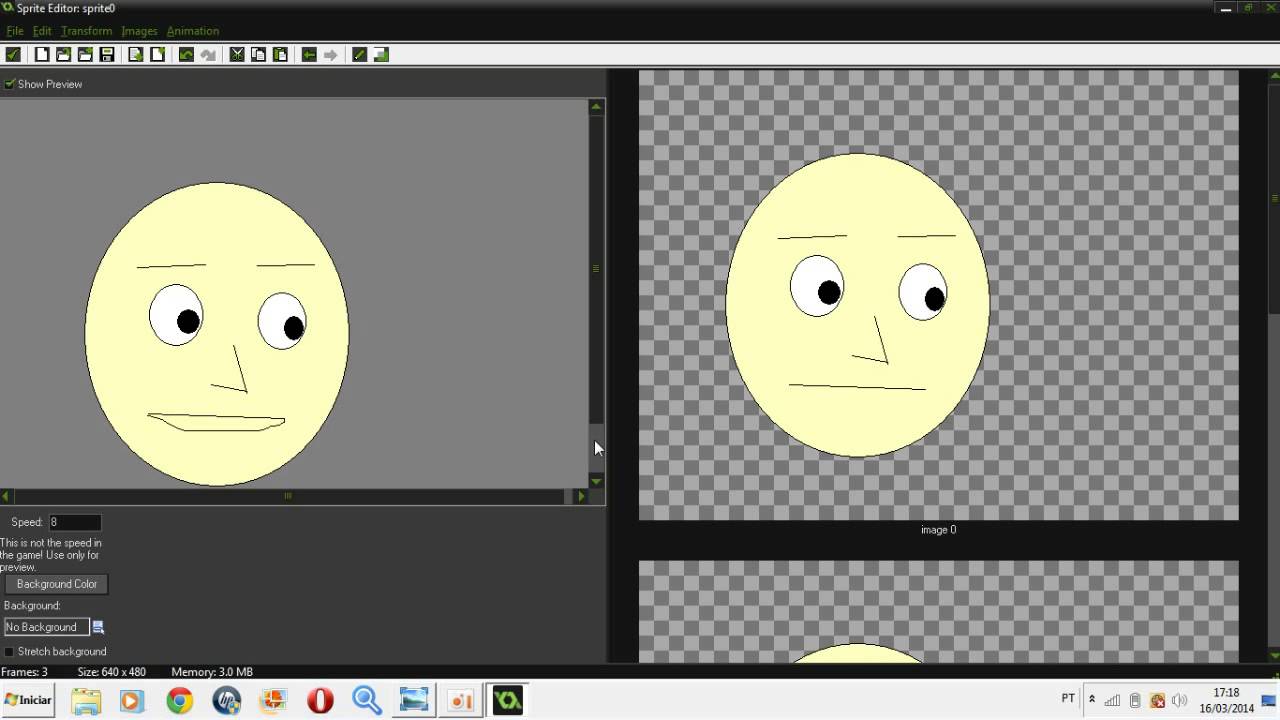Open the Iniciar start menu
The width and height of the screenshot is (1280, 720).
pyautogui.click(x=28, y=700)
